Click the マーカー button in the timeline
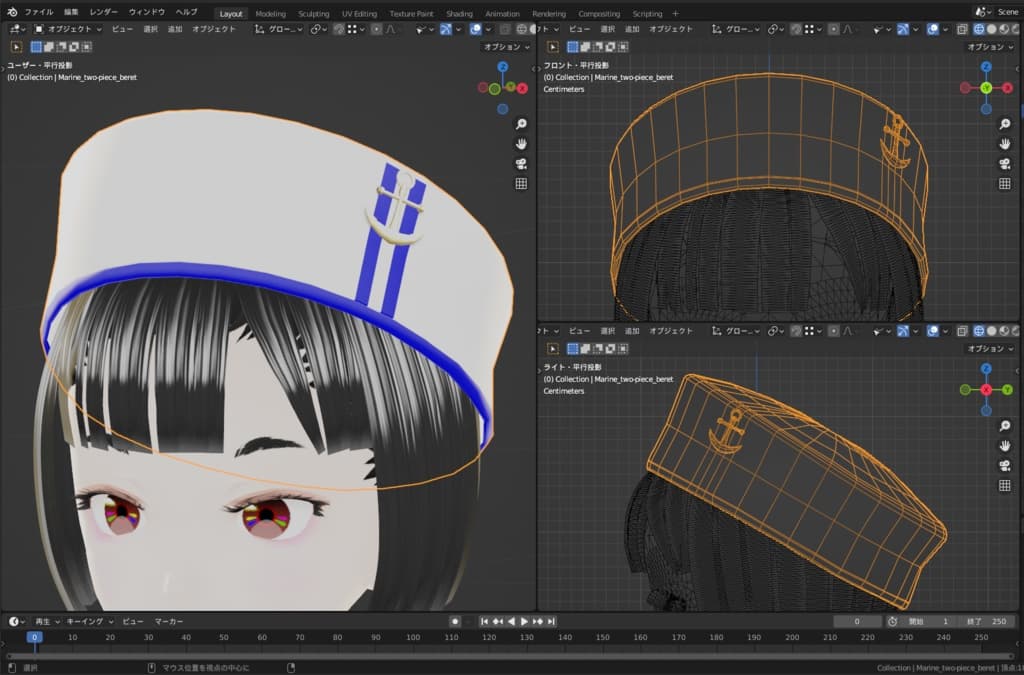 point(169,621)
